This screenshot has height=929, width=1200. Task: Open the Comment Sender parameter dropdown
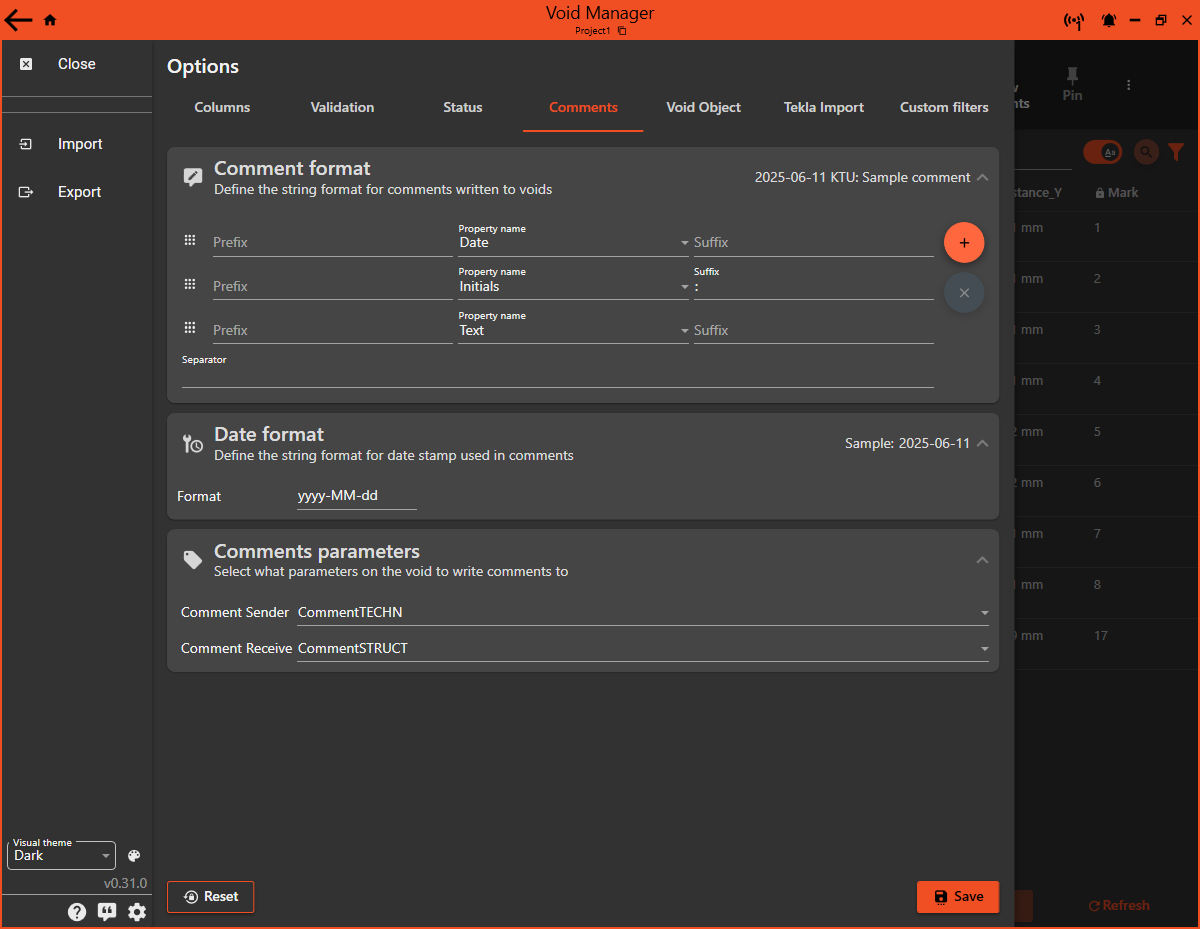tap(642, 612)
